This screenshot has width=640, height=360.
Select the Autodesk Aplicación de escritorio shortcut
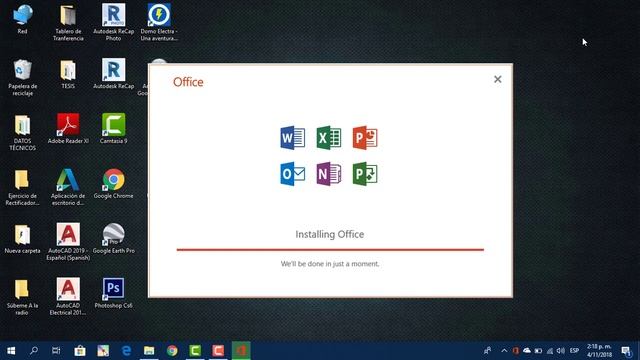[68, 188]
